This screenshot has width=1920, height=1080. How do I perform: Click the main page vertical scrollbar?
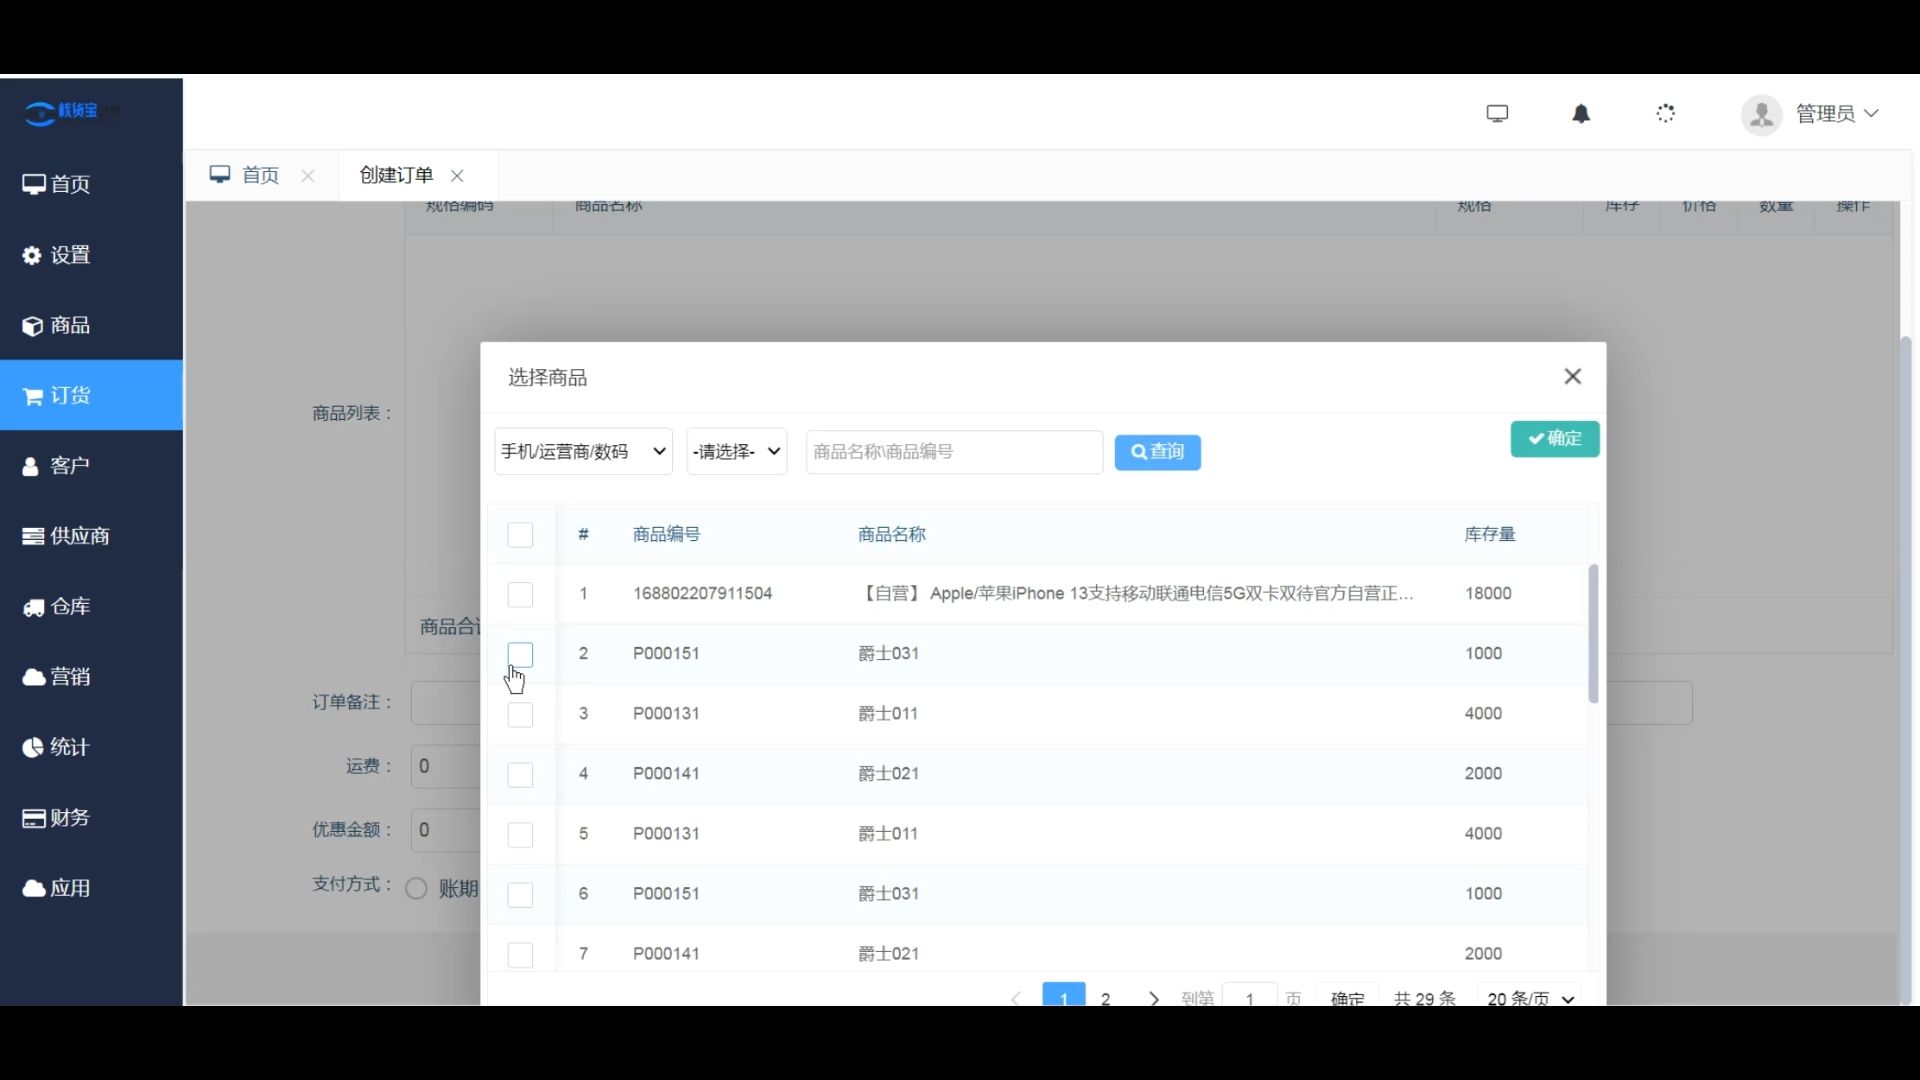pyautogui.click(x=1906, y=669)
